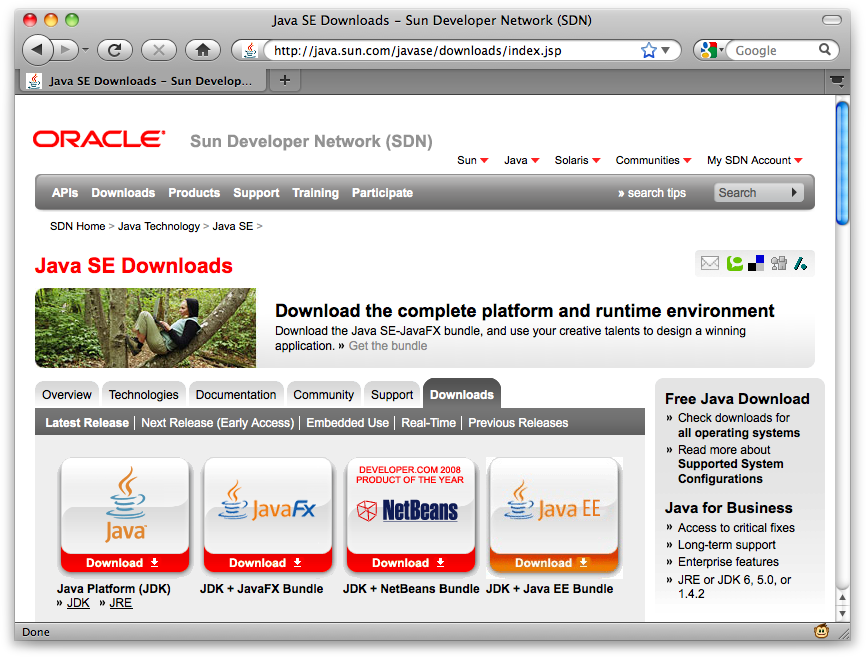Image resolution: width=866 pixels, height=657 pixels.
Task: Click SDN Home in the breadcrumb
Action: tap(77, 226)
